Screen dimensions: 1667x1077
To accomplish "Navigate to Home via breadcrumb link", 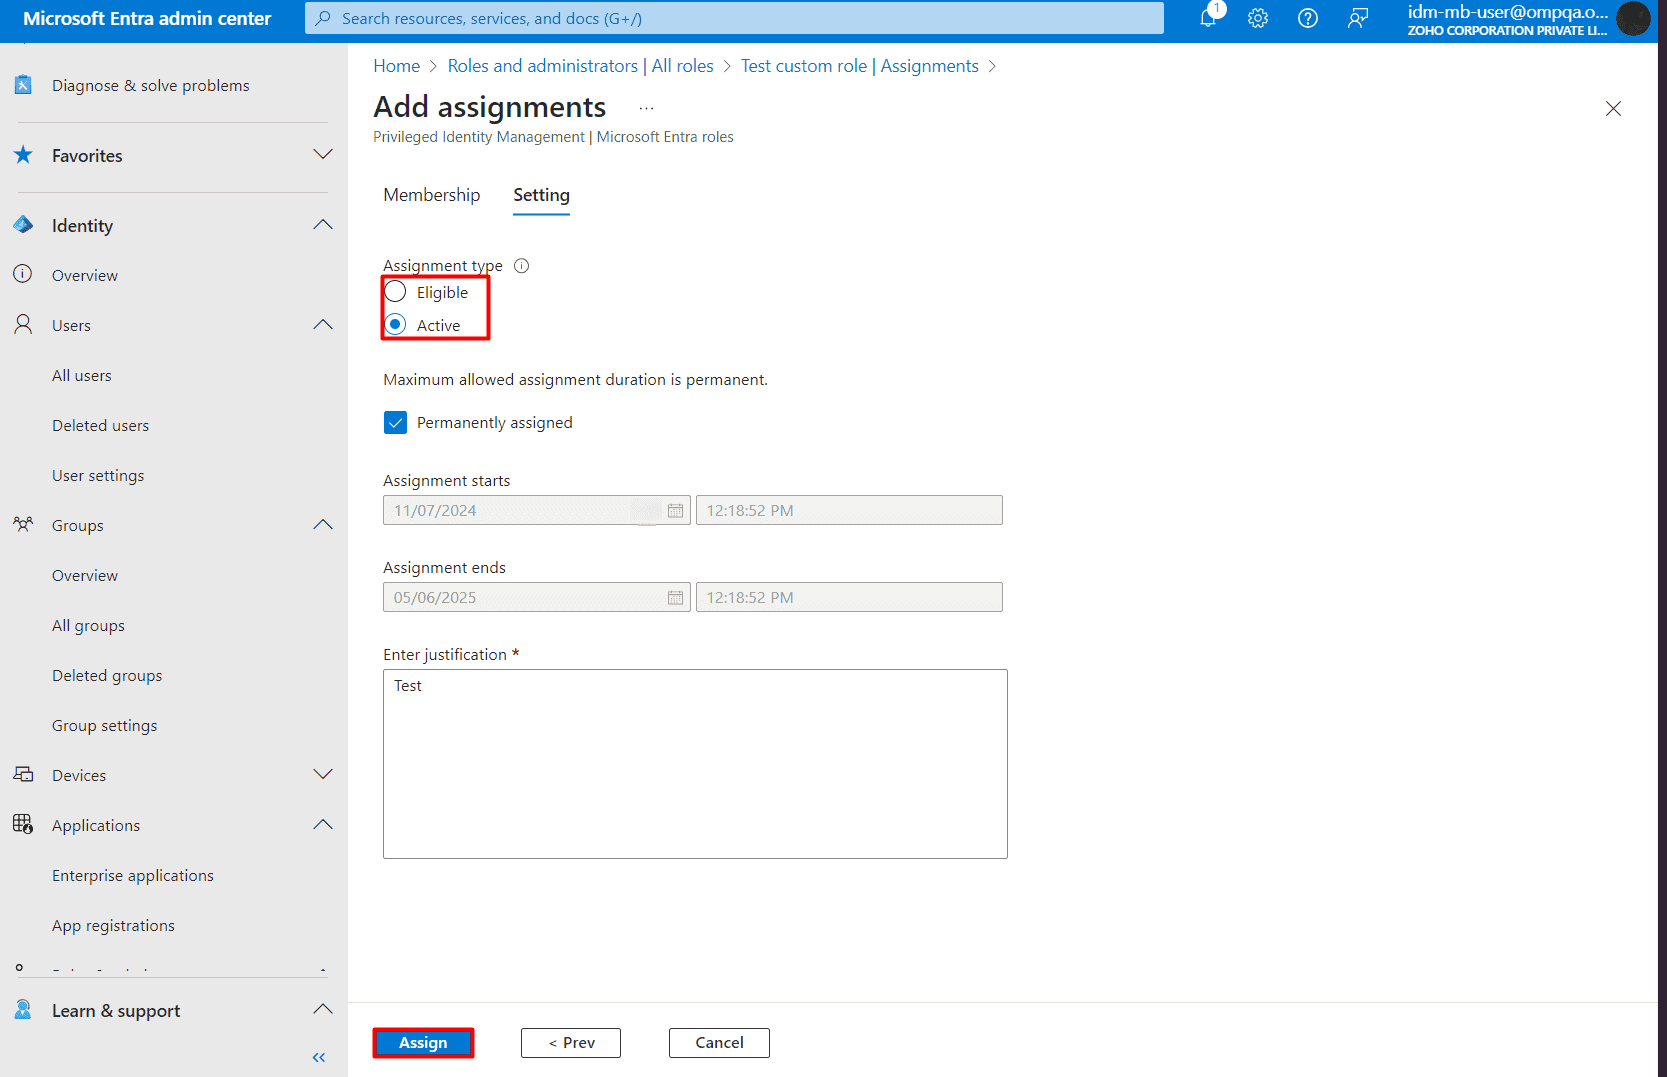I will tap(396, 65).
